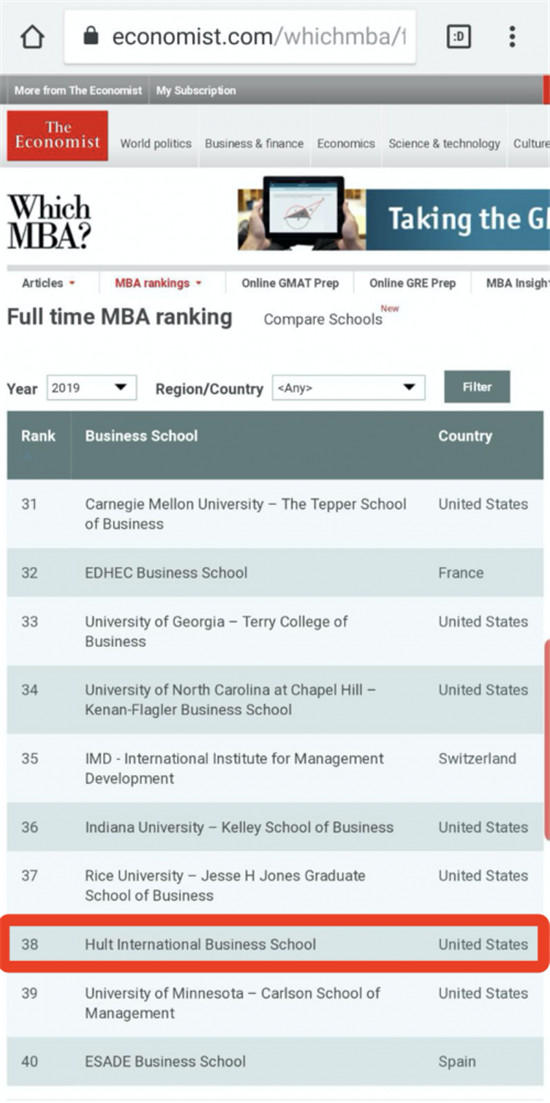The image size is (550, 1103).
Task: Go to the Business & finance section
Action: 254,144
